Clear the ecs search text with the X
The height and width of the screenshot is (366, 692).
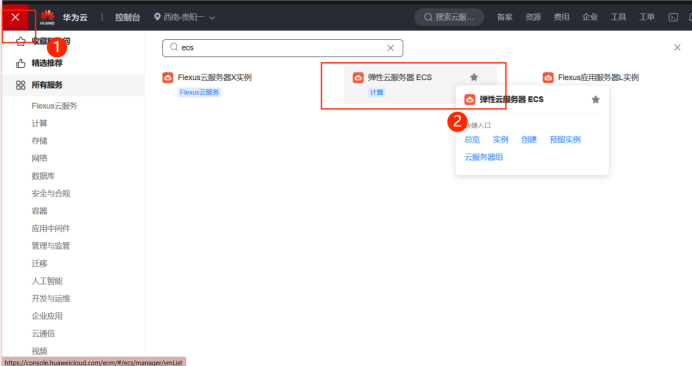point(391,48)
